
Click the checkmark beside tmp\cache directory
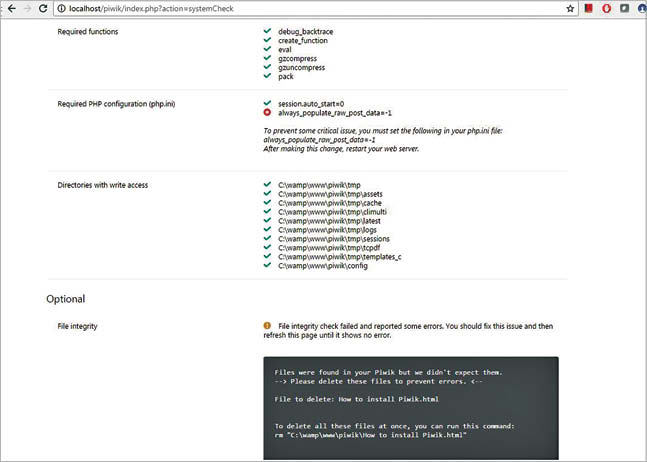[267, 203]
